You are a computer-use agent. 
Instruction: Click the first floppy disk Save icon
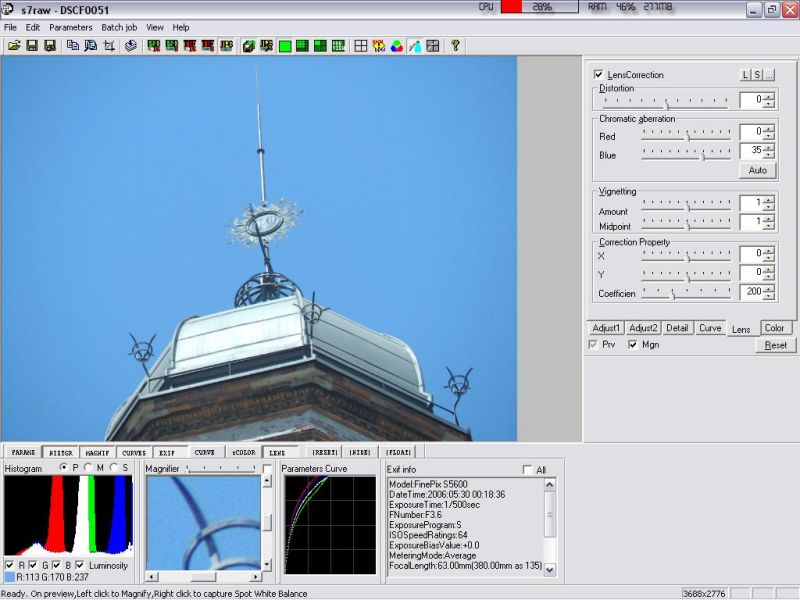[x=32, y=46]
